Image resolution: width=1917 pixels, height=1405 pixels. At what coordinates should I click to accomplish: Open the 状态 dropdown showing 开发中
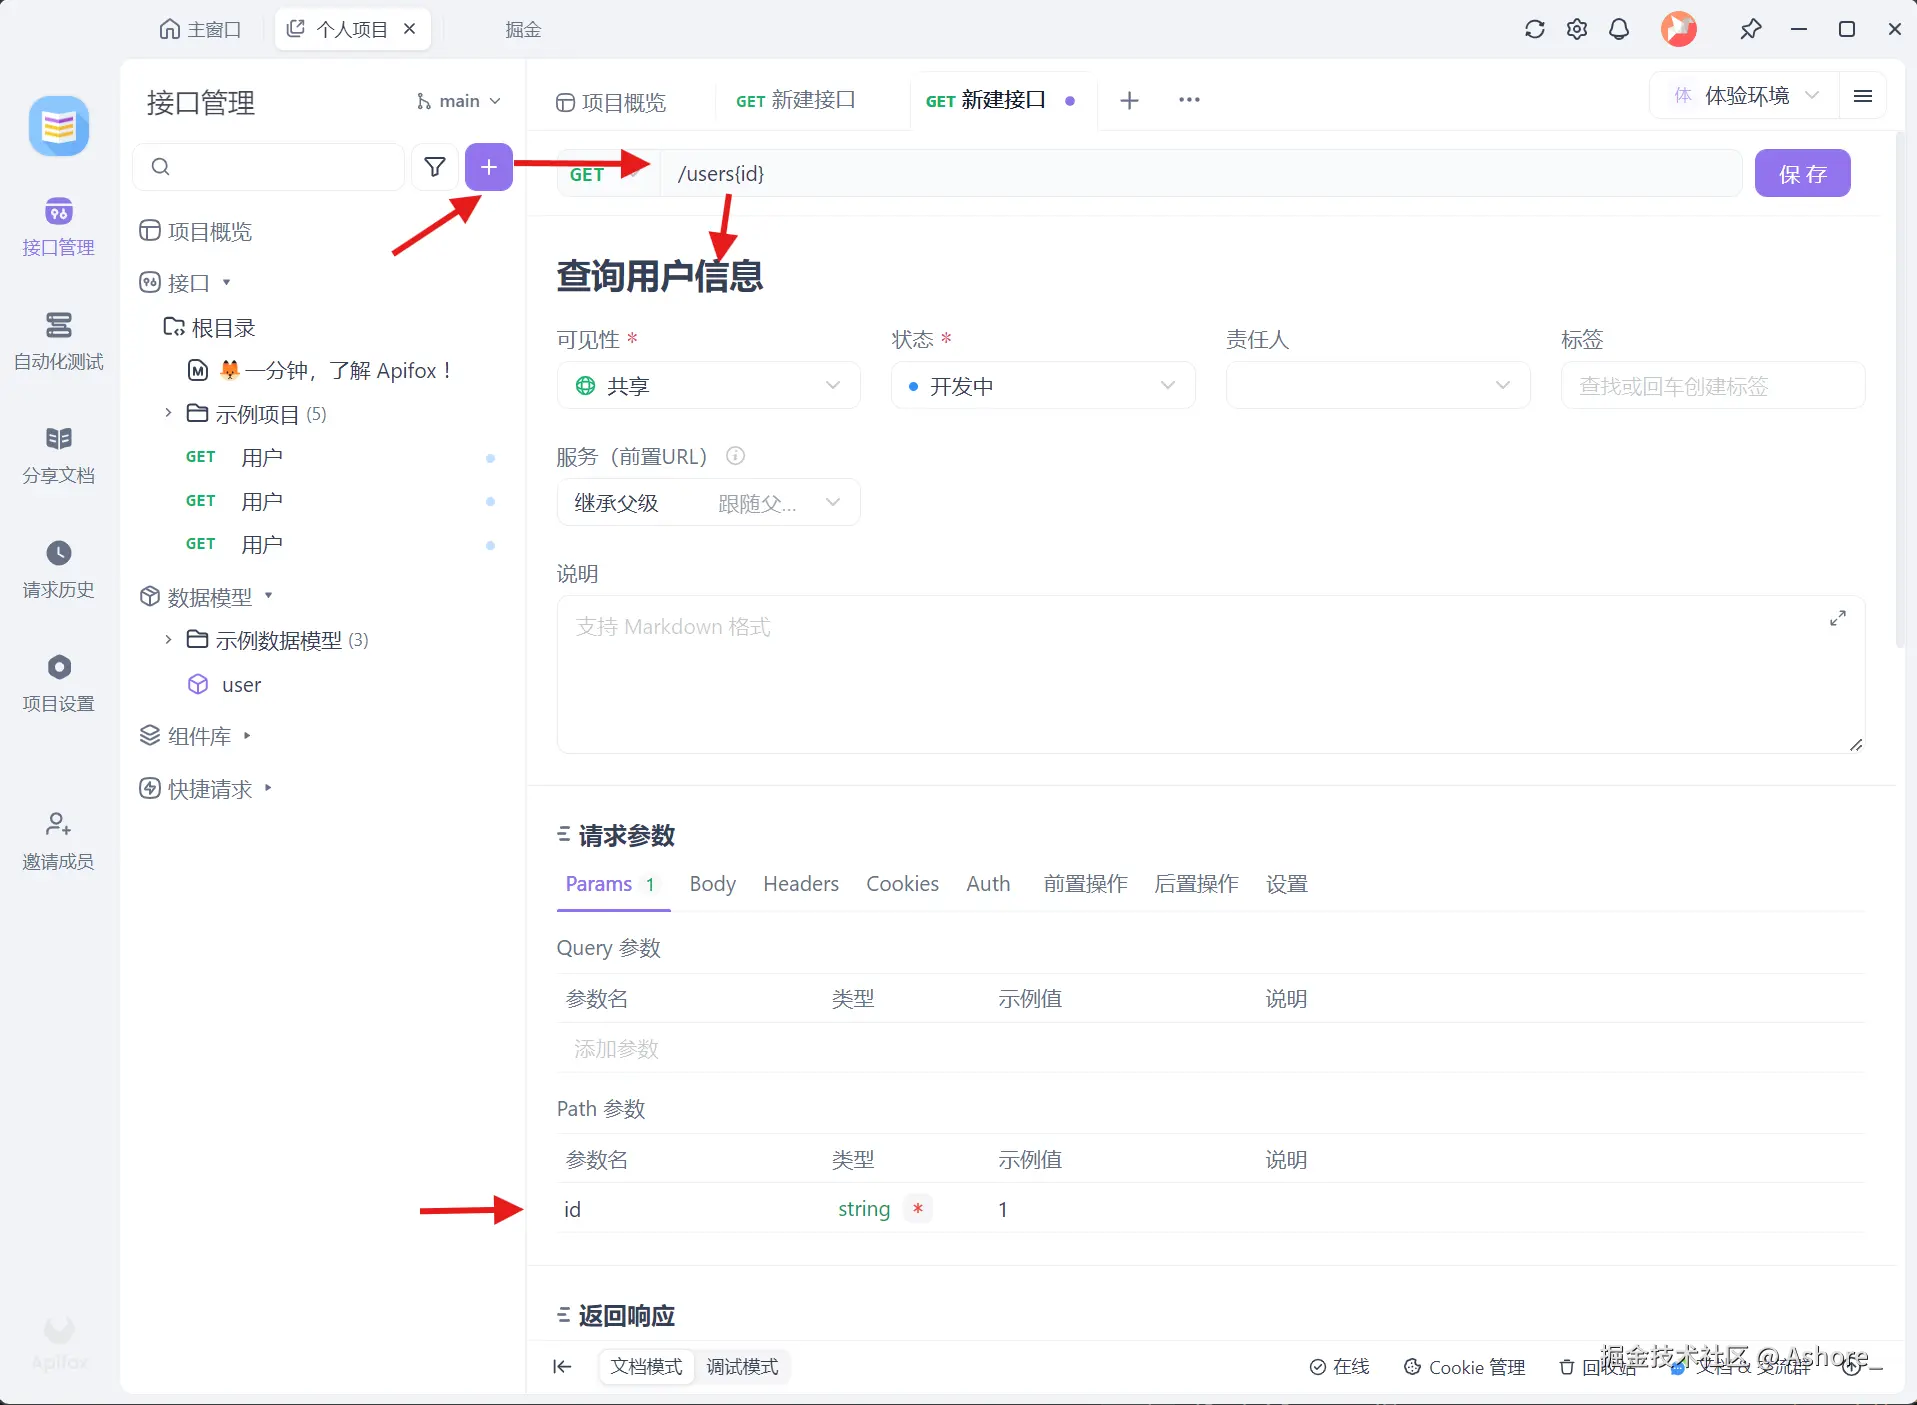pos(1043,386)
